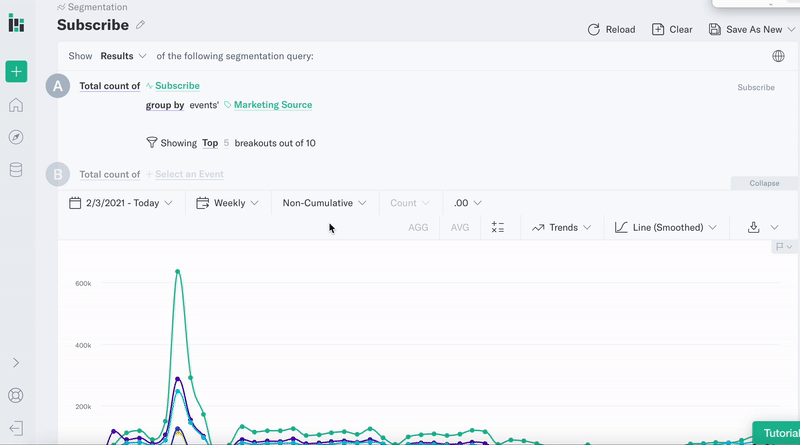Expand the sidebar with right chevron

(16, 363)
